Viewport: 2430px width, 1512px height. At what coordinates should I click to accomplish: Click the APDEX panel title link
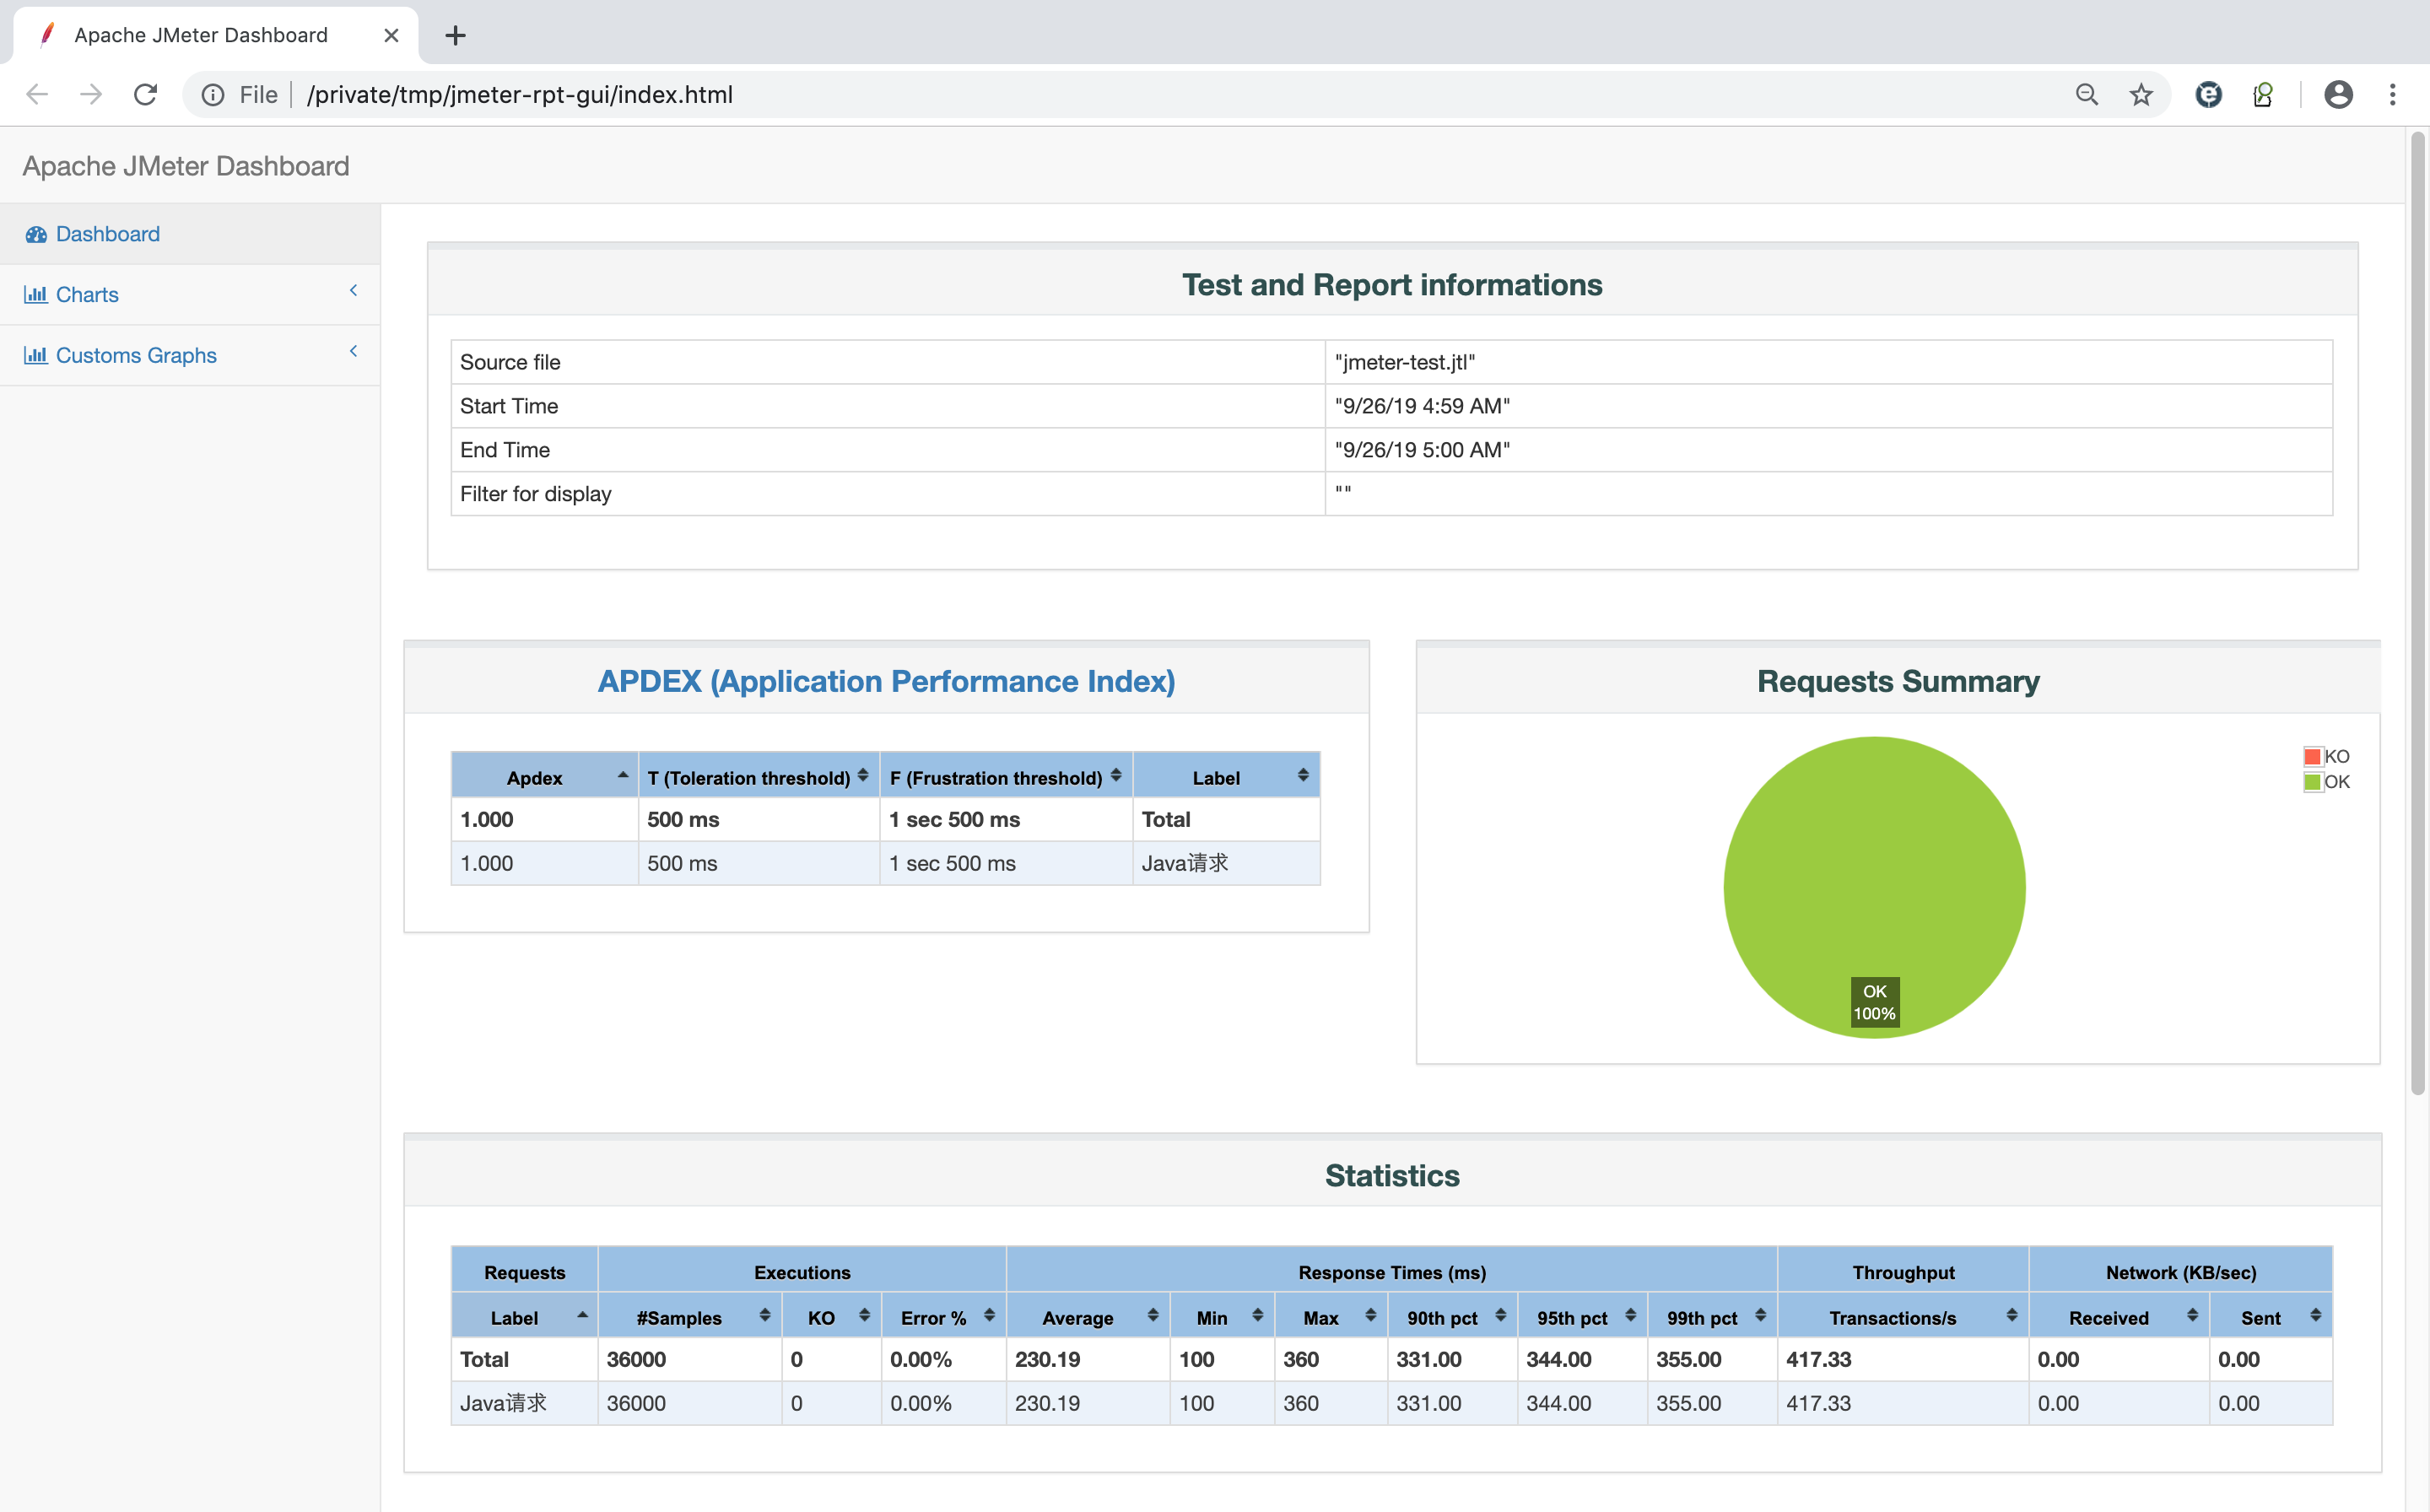(886, 681)
